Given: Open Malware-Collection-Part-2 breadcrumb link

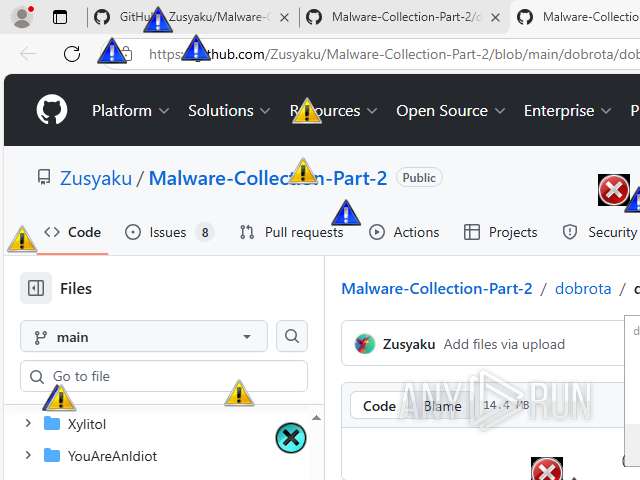Looking at the screenshot, I should pyautogui.click(x=437, y=289).
